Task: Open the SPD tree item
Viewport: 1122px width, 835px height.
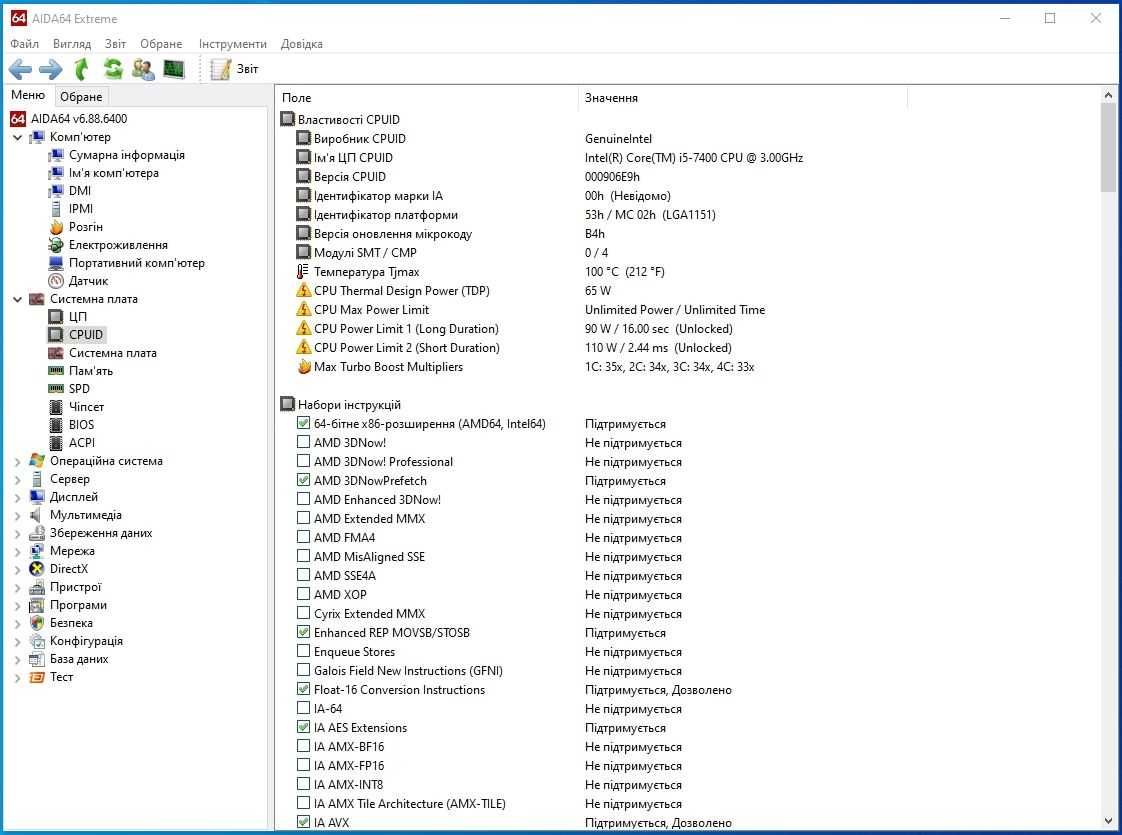Action: [79, 389]
